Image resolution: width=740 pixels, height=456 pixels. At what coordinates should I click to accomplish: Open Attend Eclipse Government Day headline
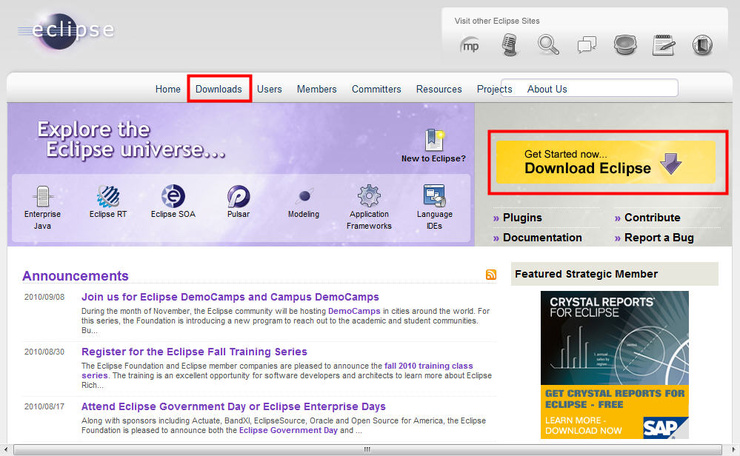233,406
